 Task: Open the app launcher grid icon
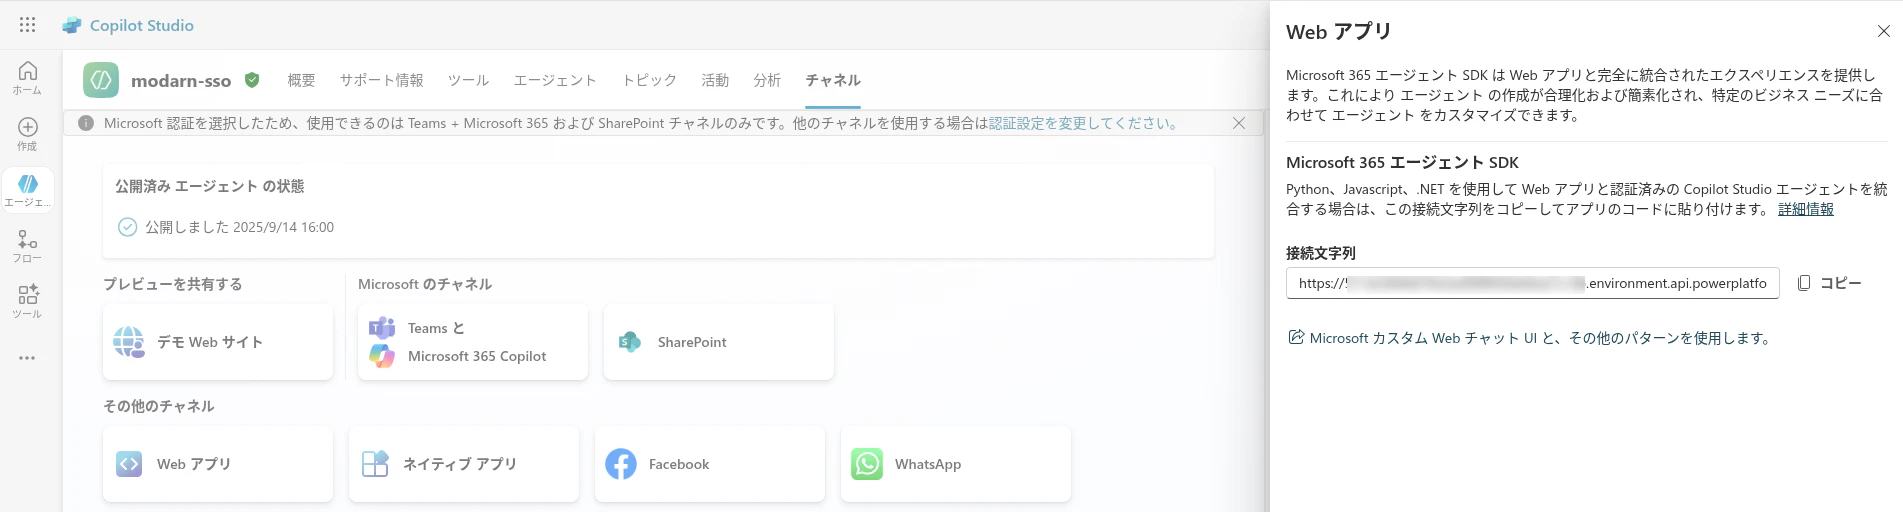tap(27, 25)
